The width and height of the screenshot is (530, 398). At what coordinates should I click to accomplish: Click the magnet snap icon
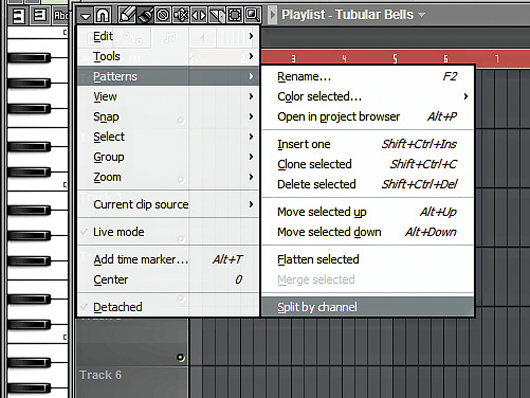pyautogui.click(x=103, y=15)
